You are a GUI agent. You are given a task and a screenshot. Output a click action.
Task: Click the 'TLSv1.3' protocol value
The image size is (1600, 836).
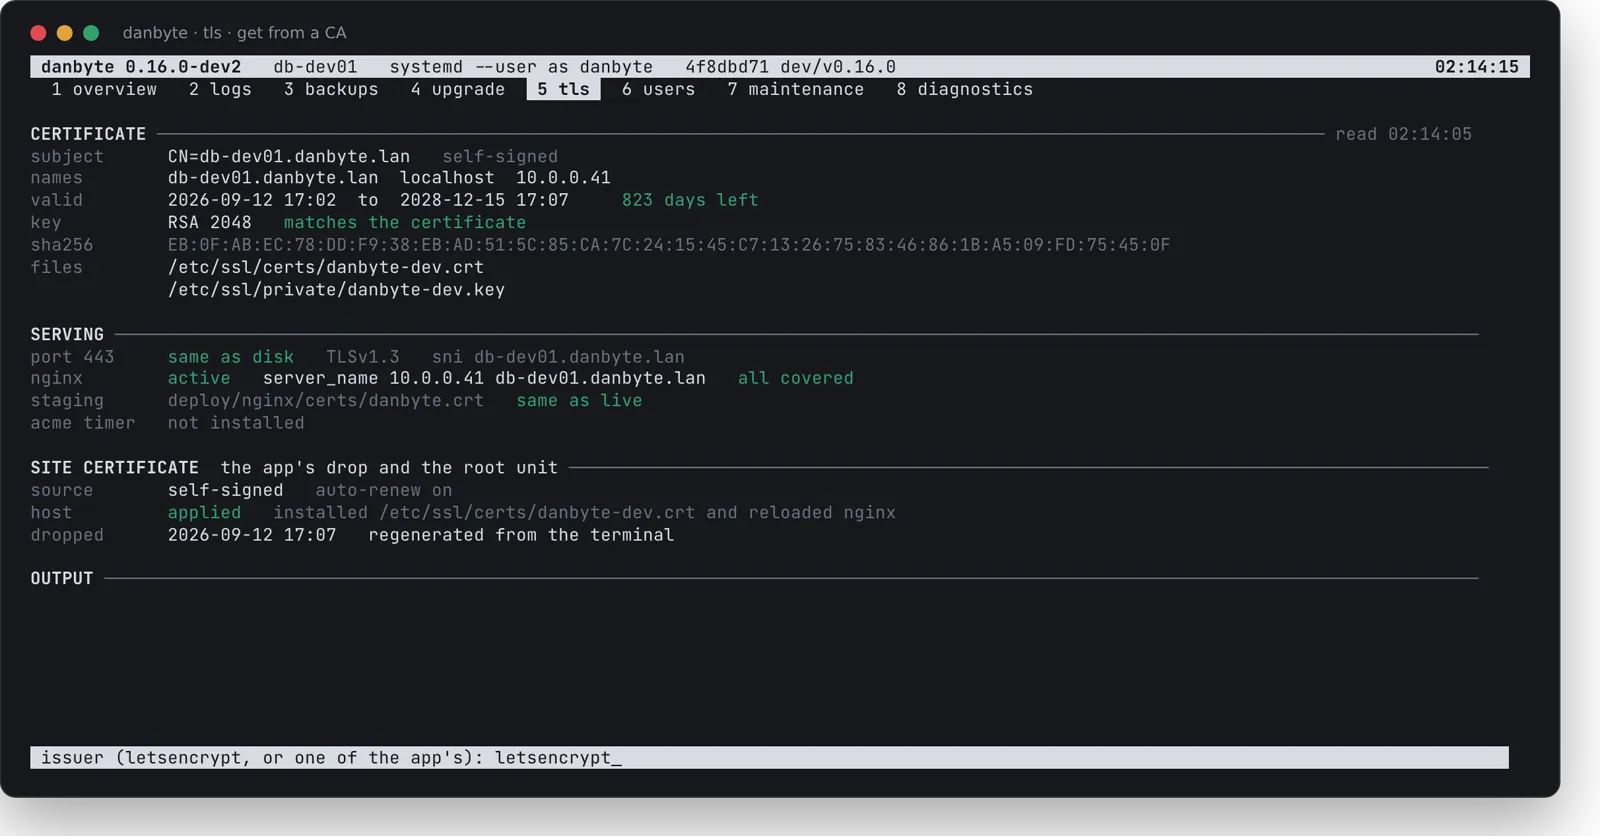[x=363, y=357]
